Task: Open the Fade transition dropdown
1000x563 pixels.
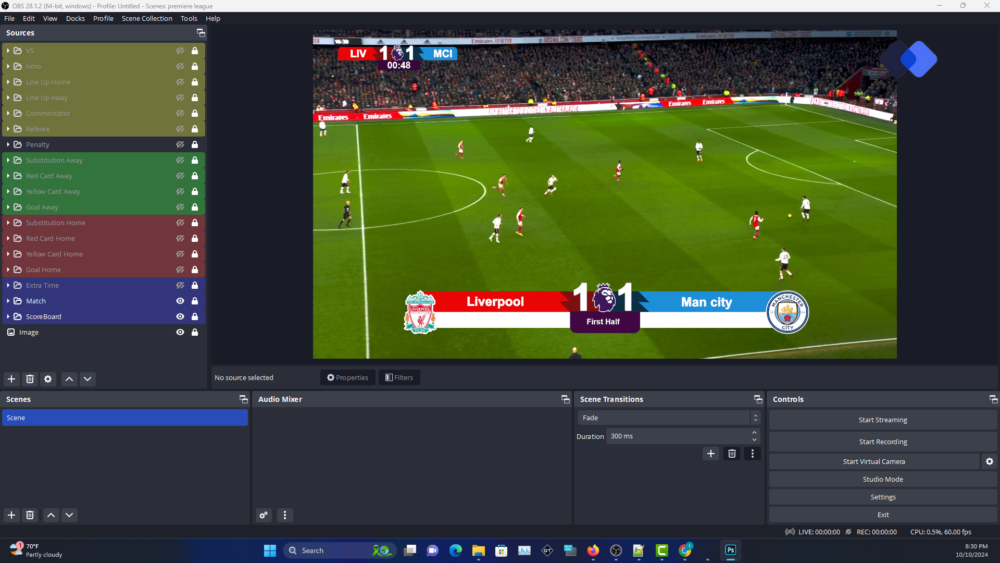Action: (x=669, y=418)
